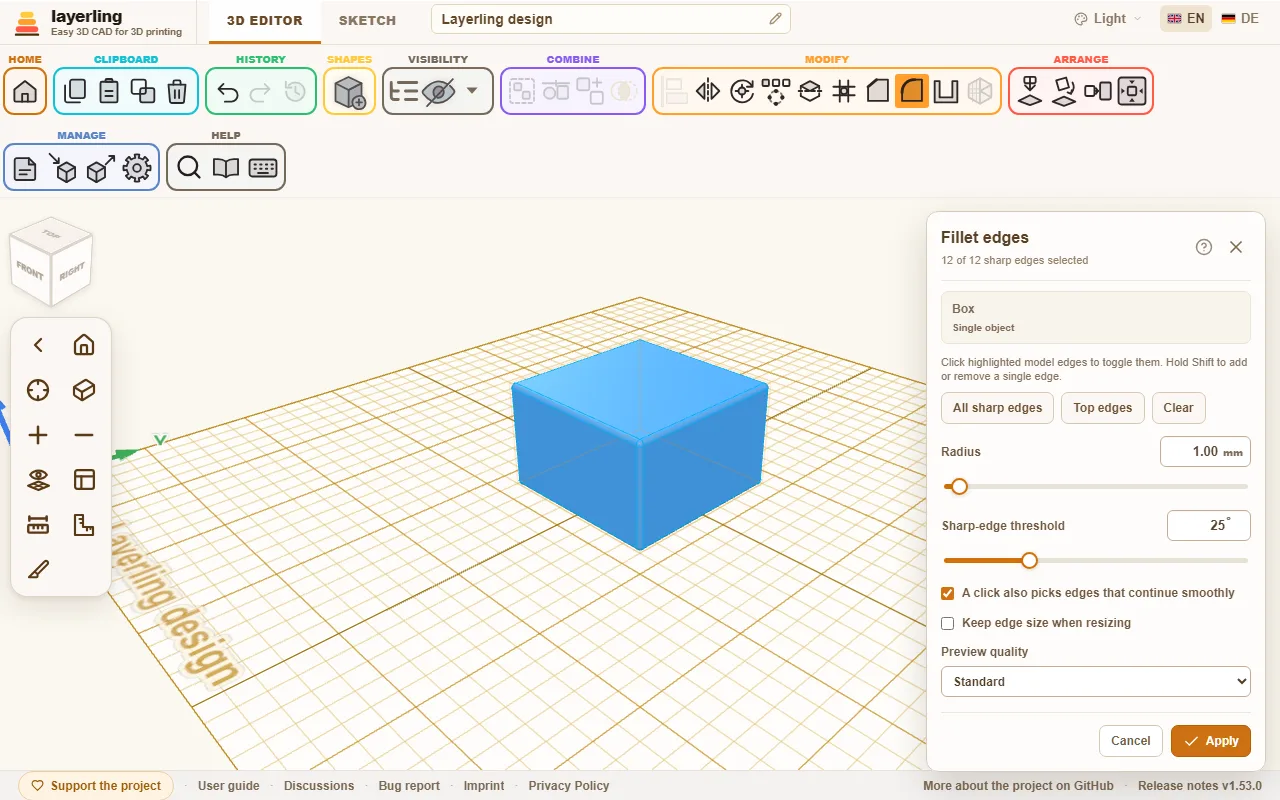
Task: Open the Light theme dropdown
Action: coord(1108,19)
